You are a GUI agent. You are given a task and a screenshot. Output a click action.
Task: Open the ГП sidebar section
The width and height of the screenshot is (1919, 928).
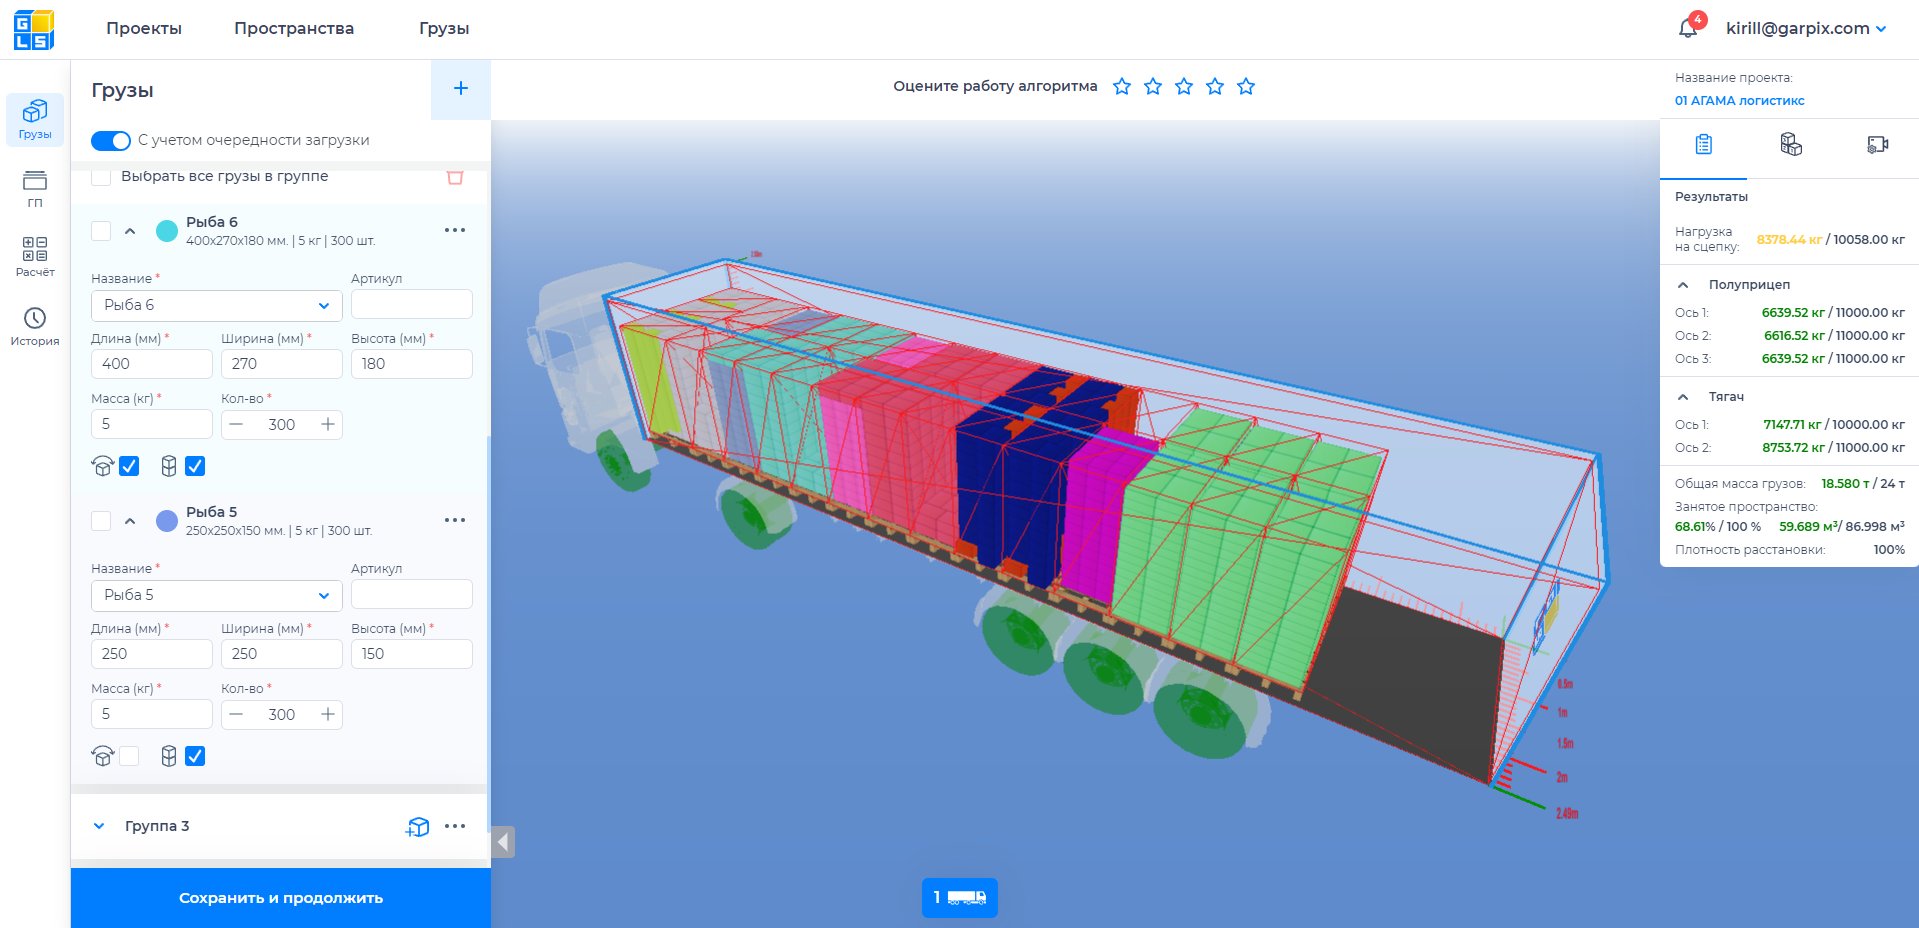35,188
